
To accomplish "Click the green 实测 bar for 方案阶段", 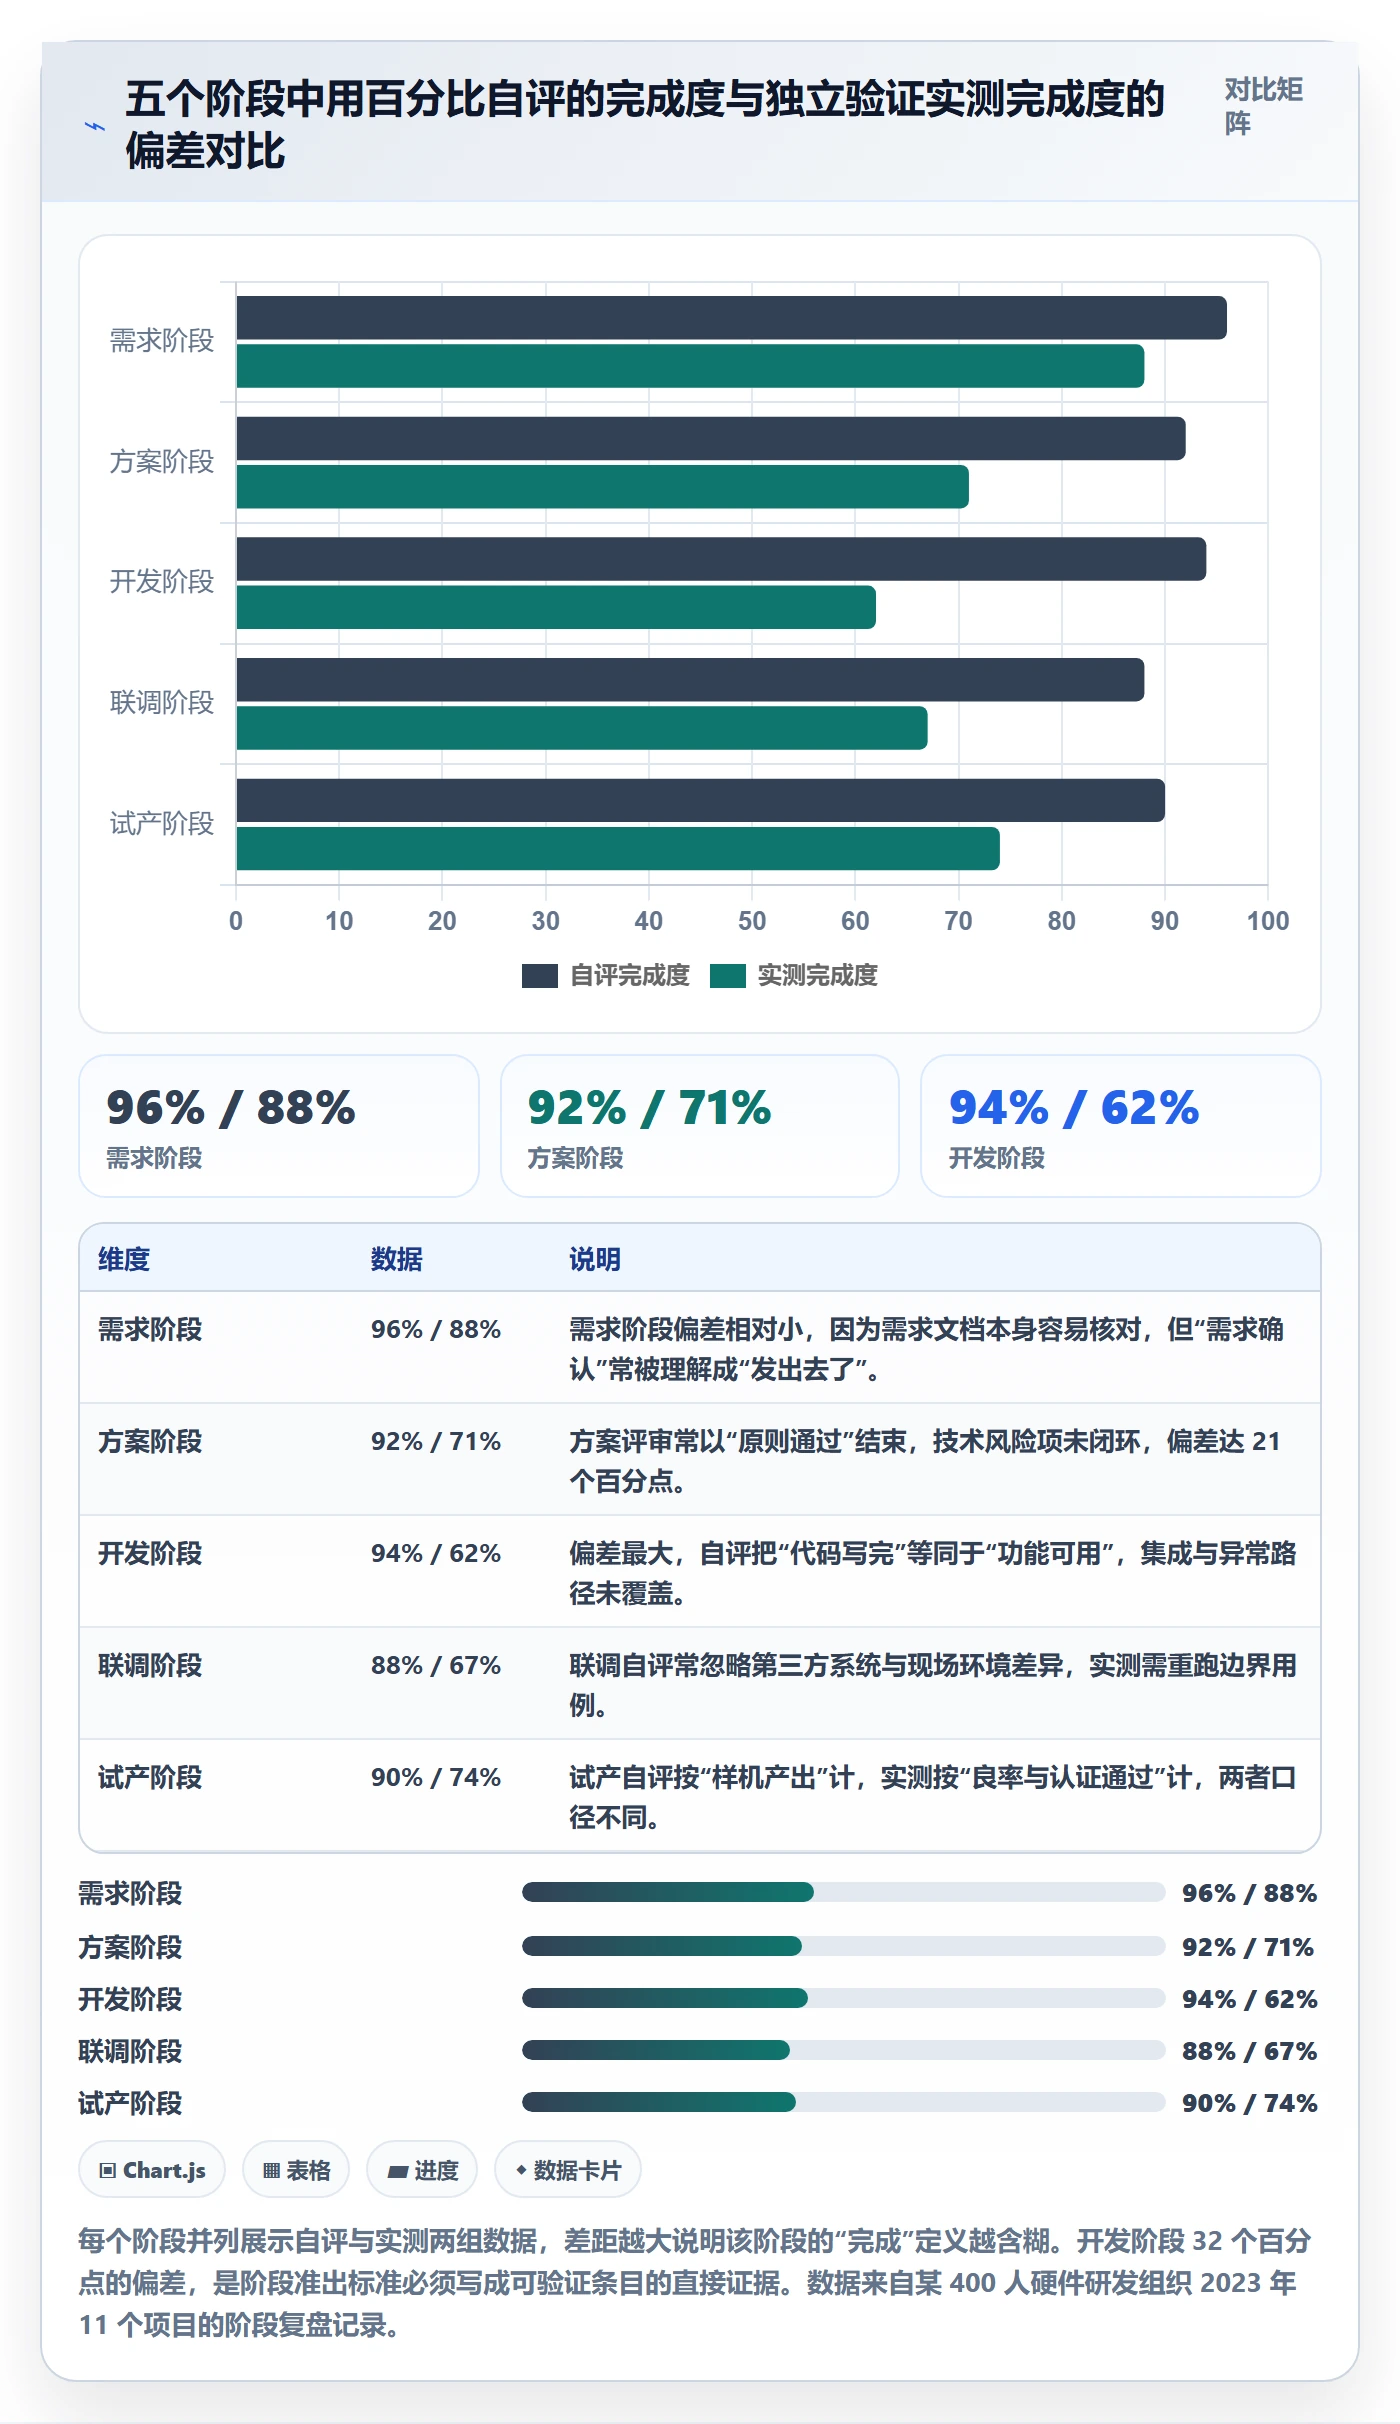I will pyautogui.click(x=602, y=487).
